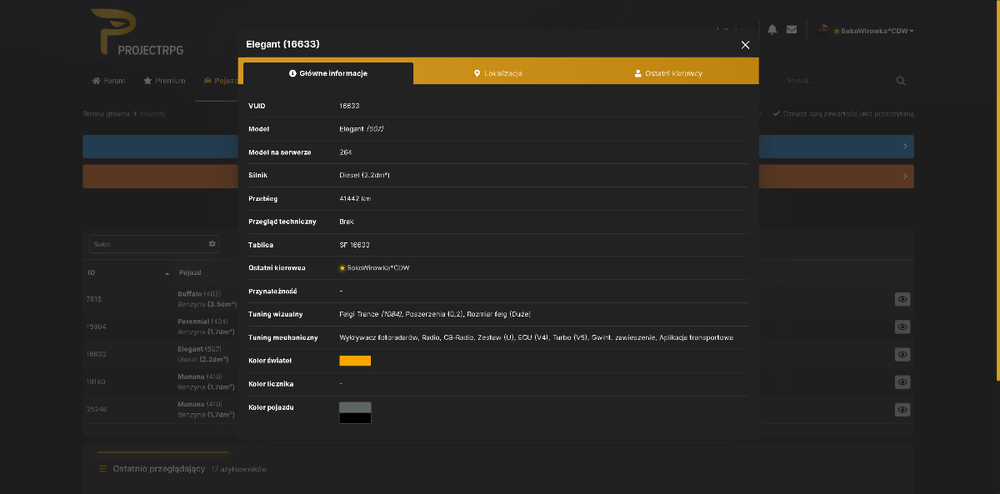View details of vehicle 19180 Manana
Viewport: 1000px width, 494px height.
pyautogui.click(x=902, y=382)
